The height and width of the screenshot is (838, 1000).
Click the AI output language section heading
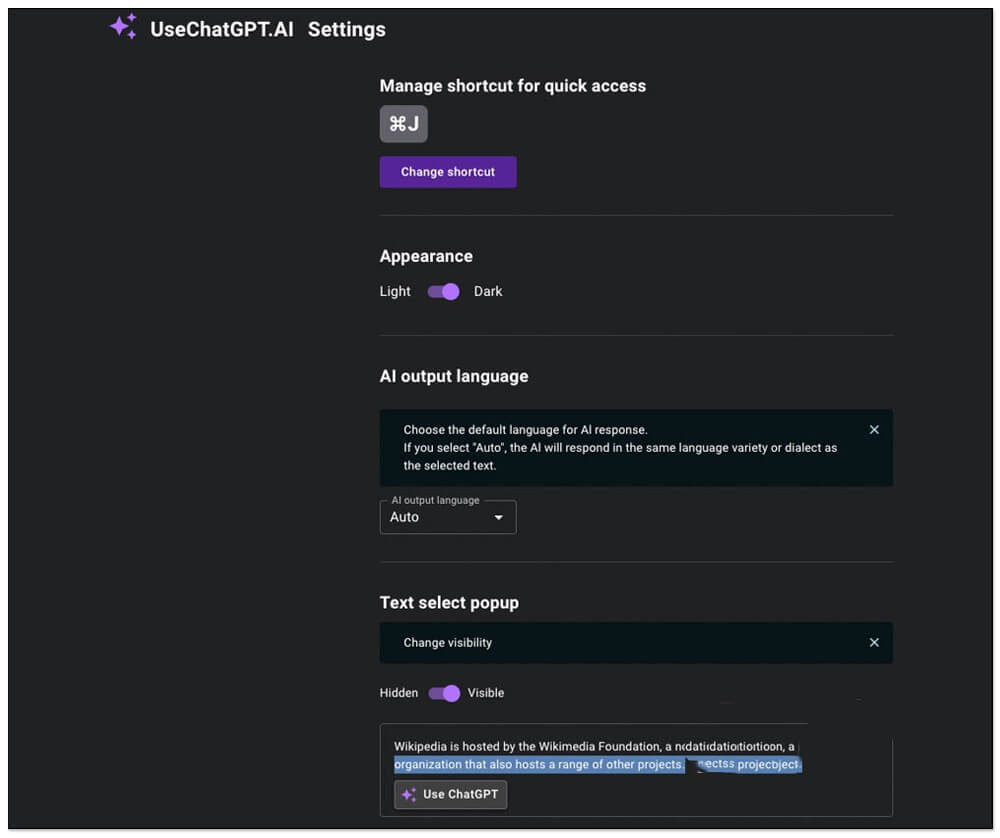pyautogui.click(x=454, y=376)
